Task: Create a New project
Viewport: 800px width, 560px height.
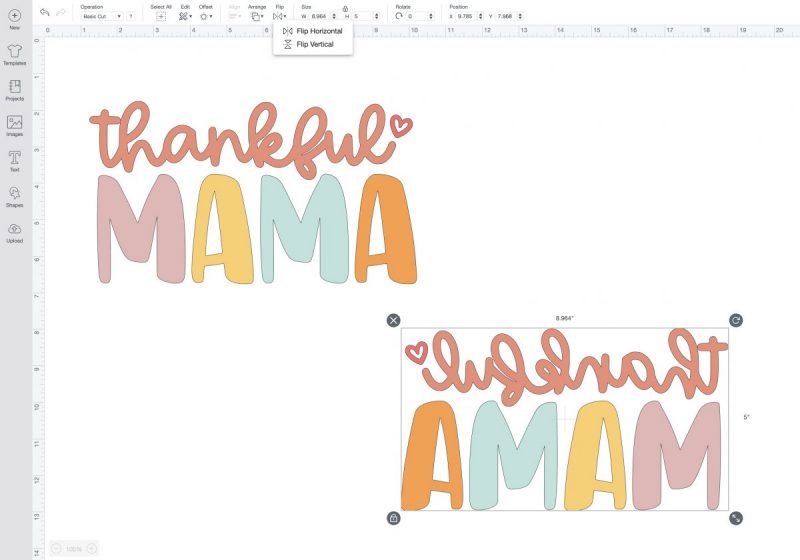Action: pos(14,19)
